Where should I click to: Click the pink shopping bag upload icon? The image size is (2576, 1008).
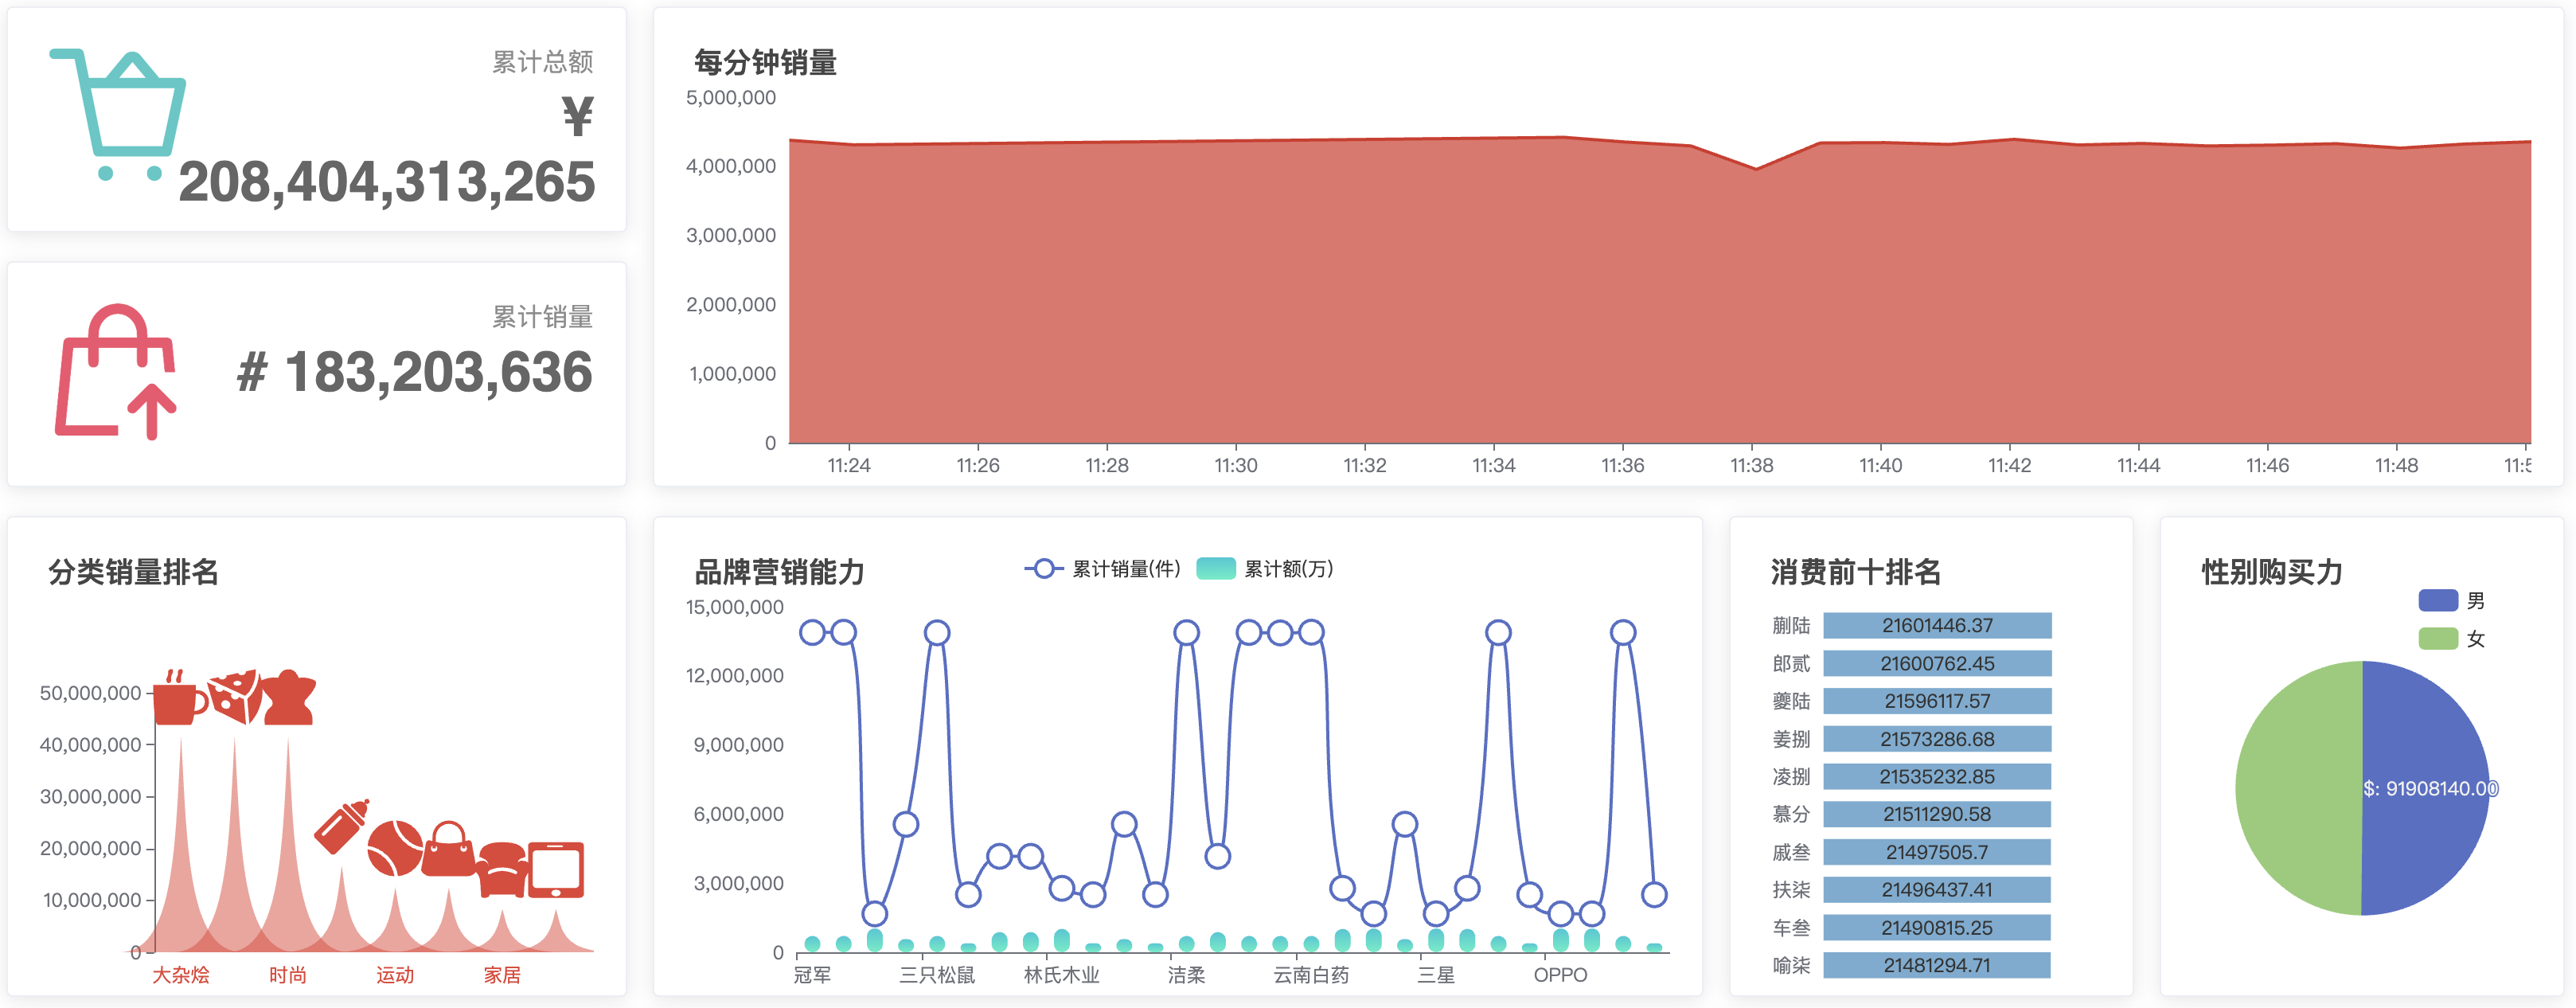click(115, 371)
